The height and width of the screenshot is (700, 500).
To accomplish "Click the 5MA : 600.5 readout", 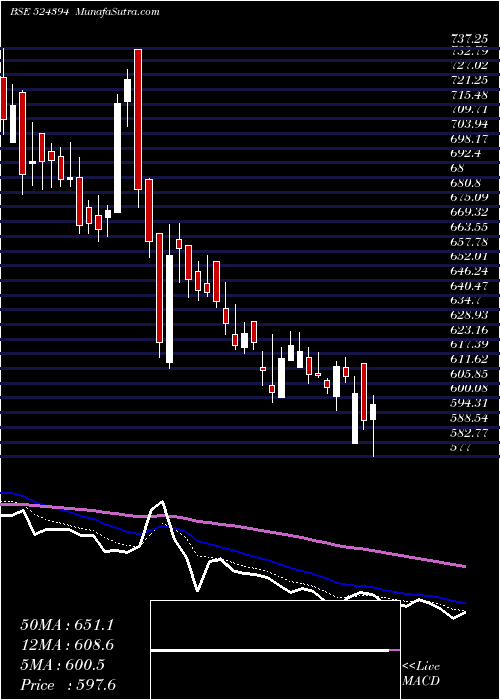I will (x=62, y=665).
